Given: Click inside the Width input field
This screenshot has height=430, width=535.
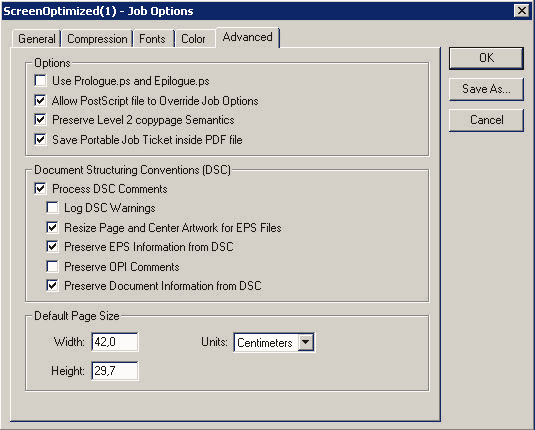Looking at the screenshot, I should click(115, 342).
